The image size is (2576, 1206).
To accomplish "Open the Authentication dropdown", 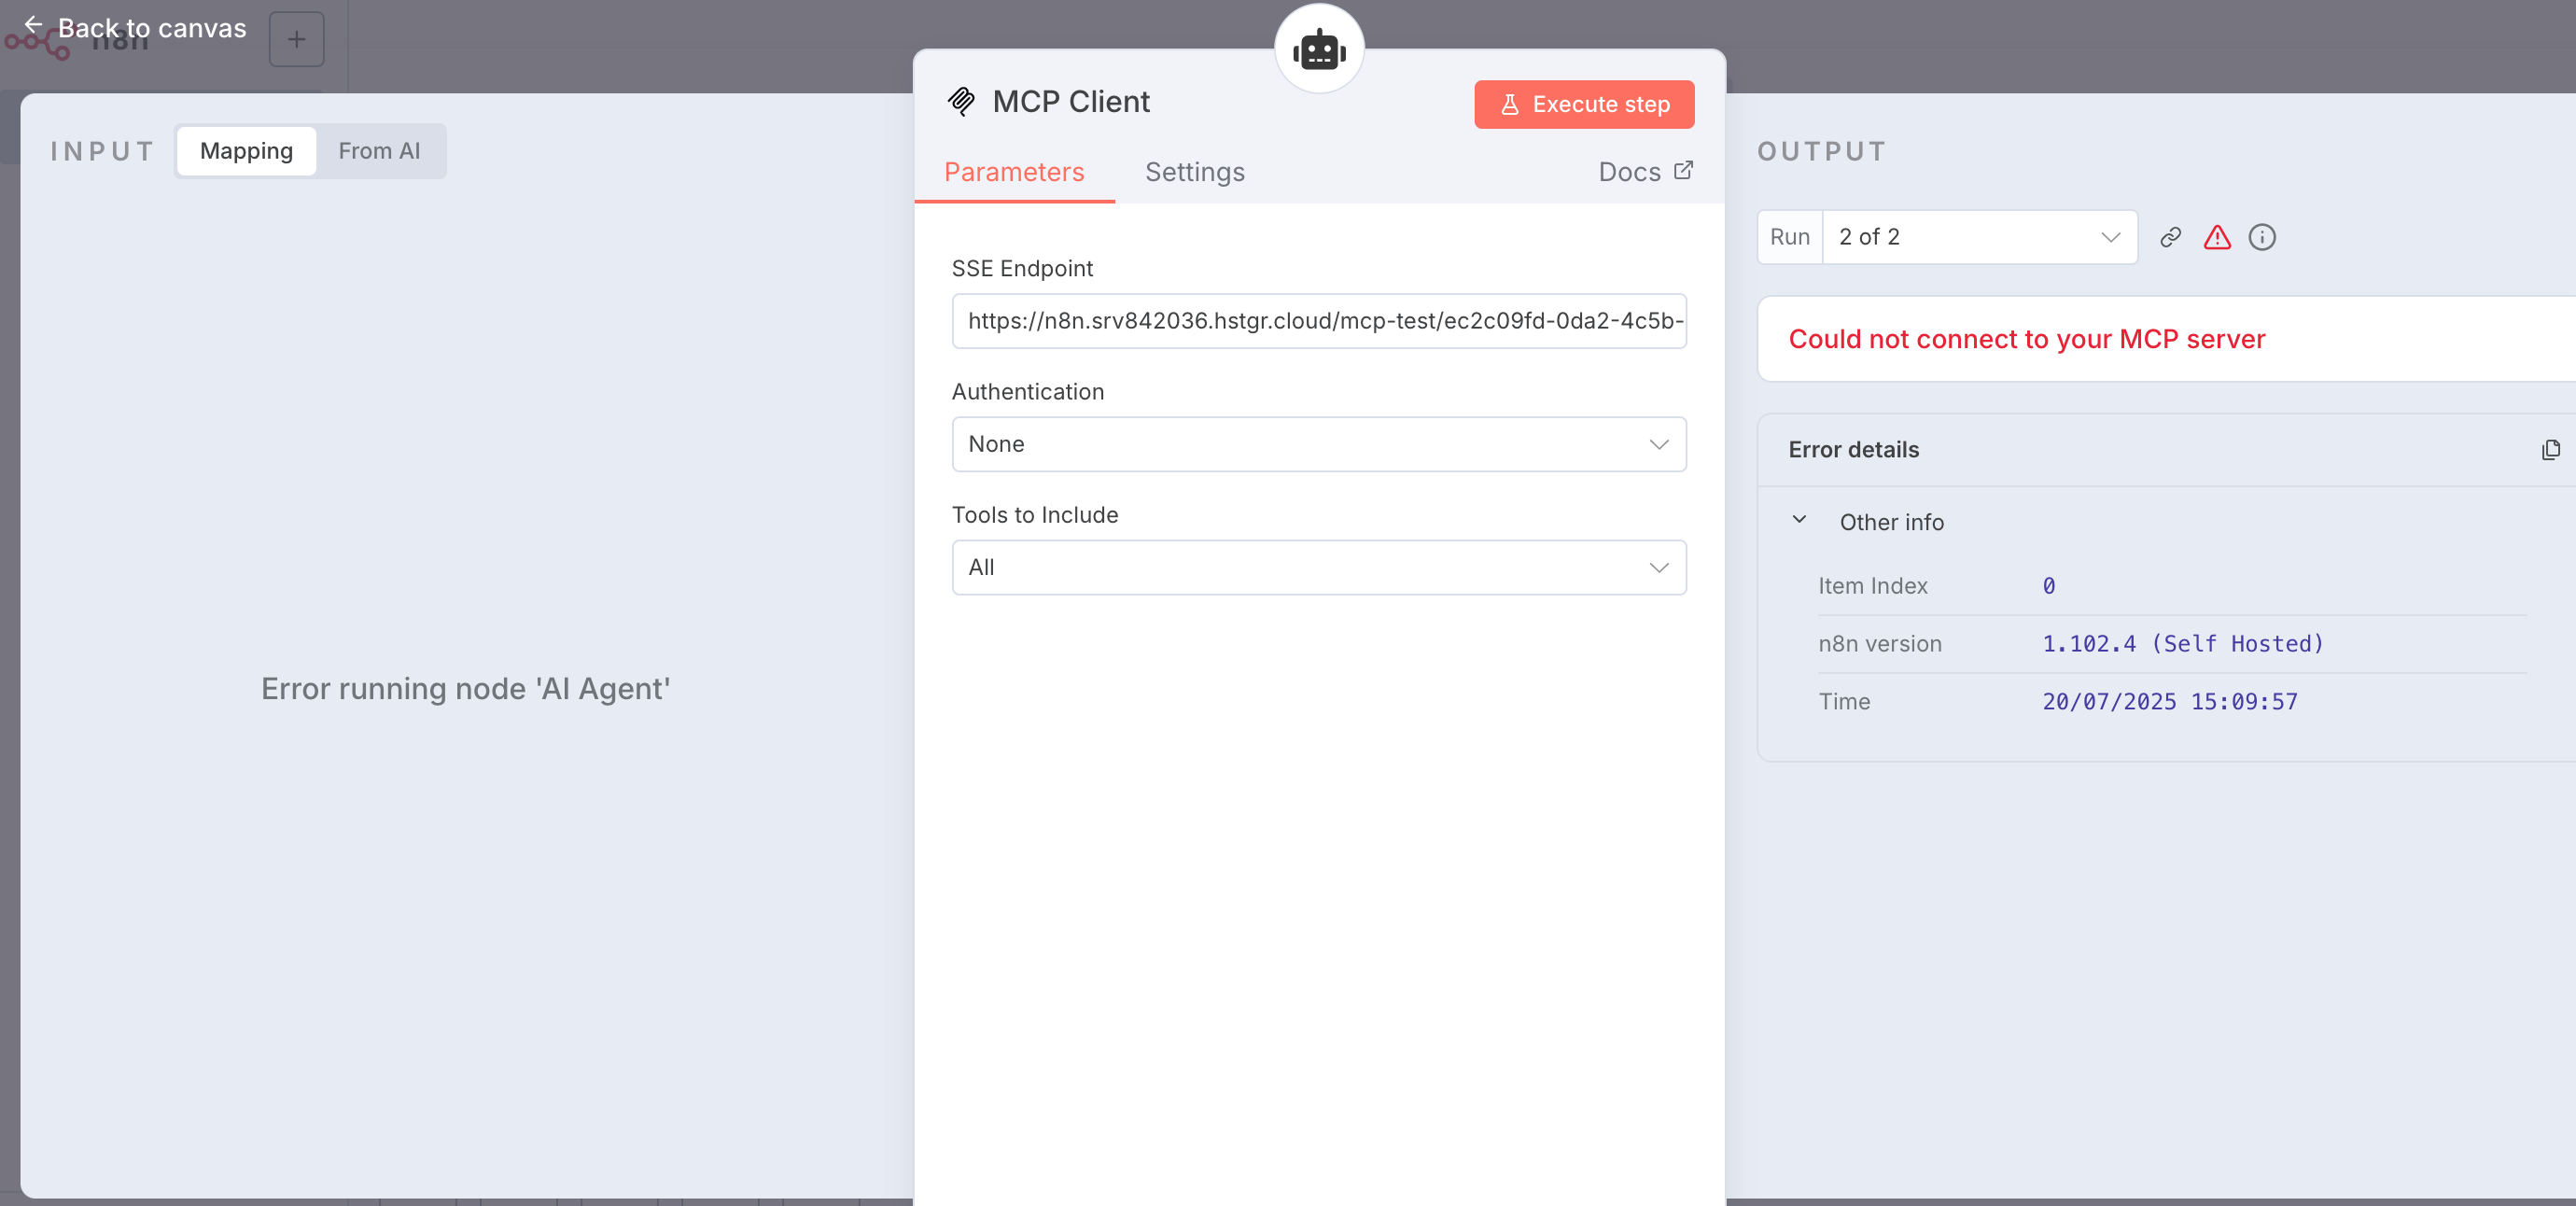I will coord(1319,444).
